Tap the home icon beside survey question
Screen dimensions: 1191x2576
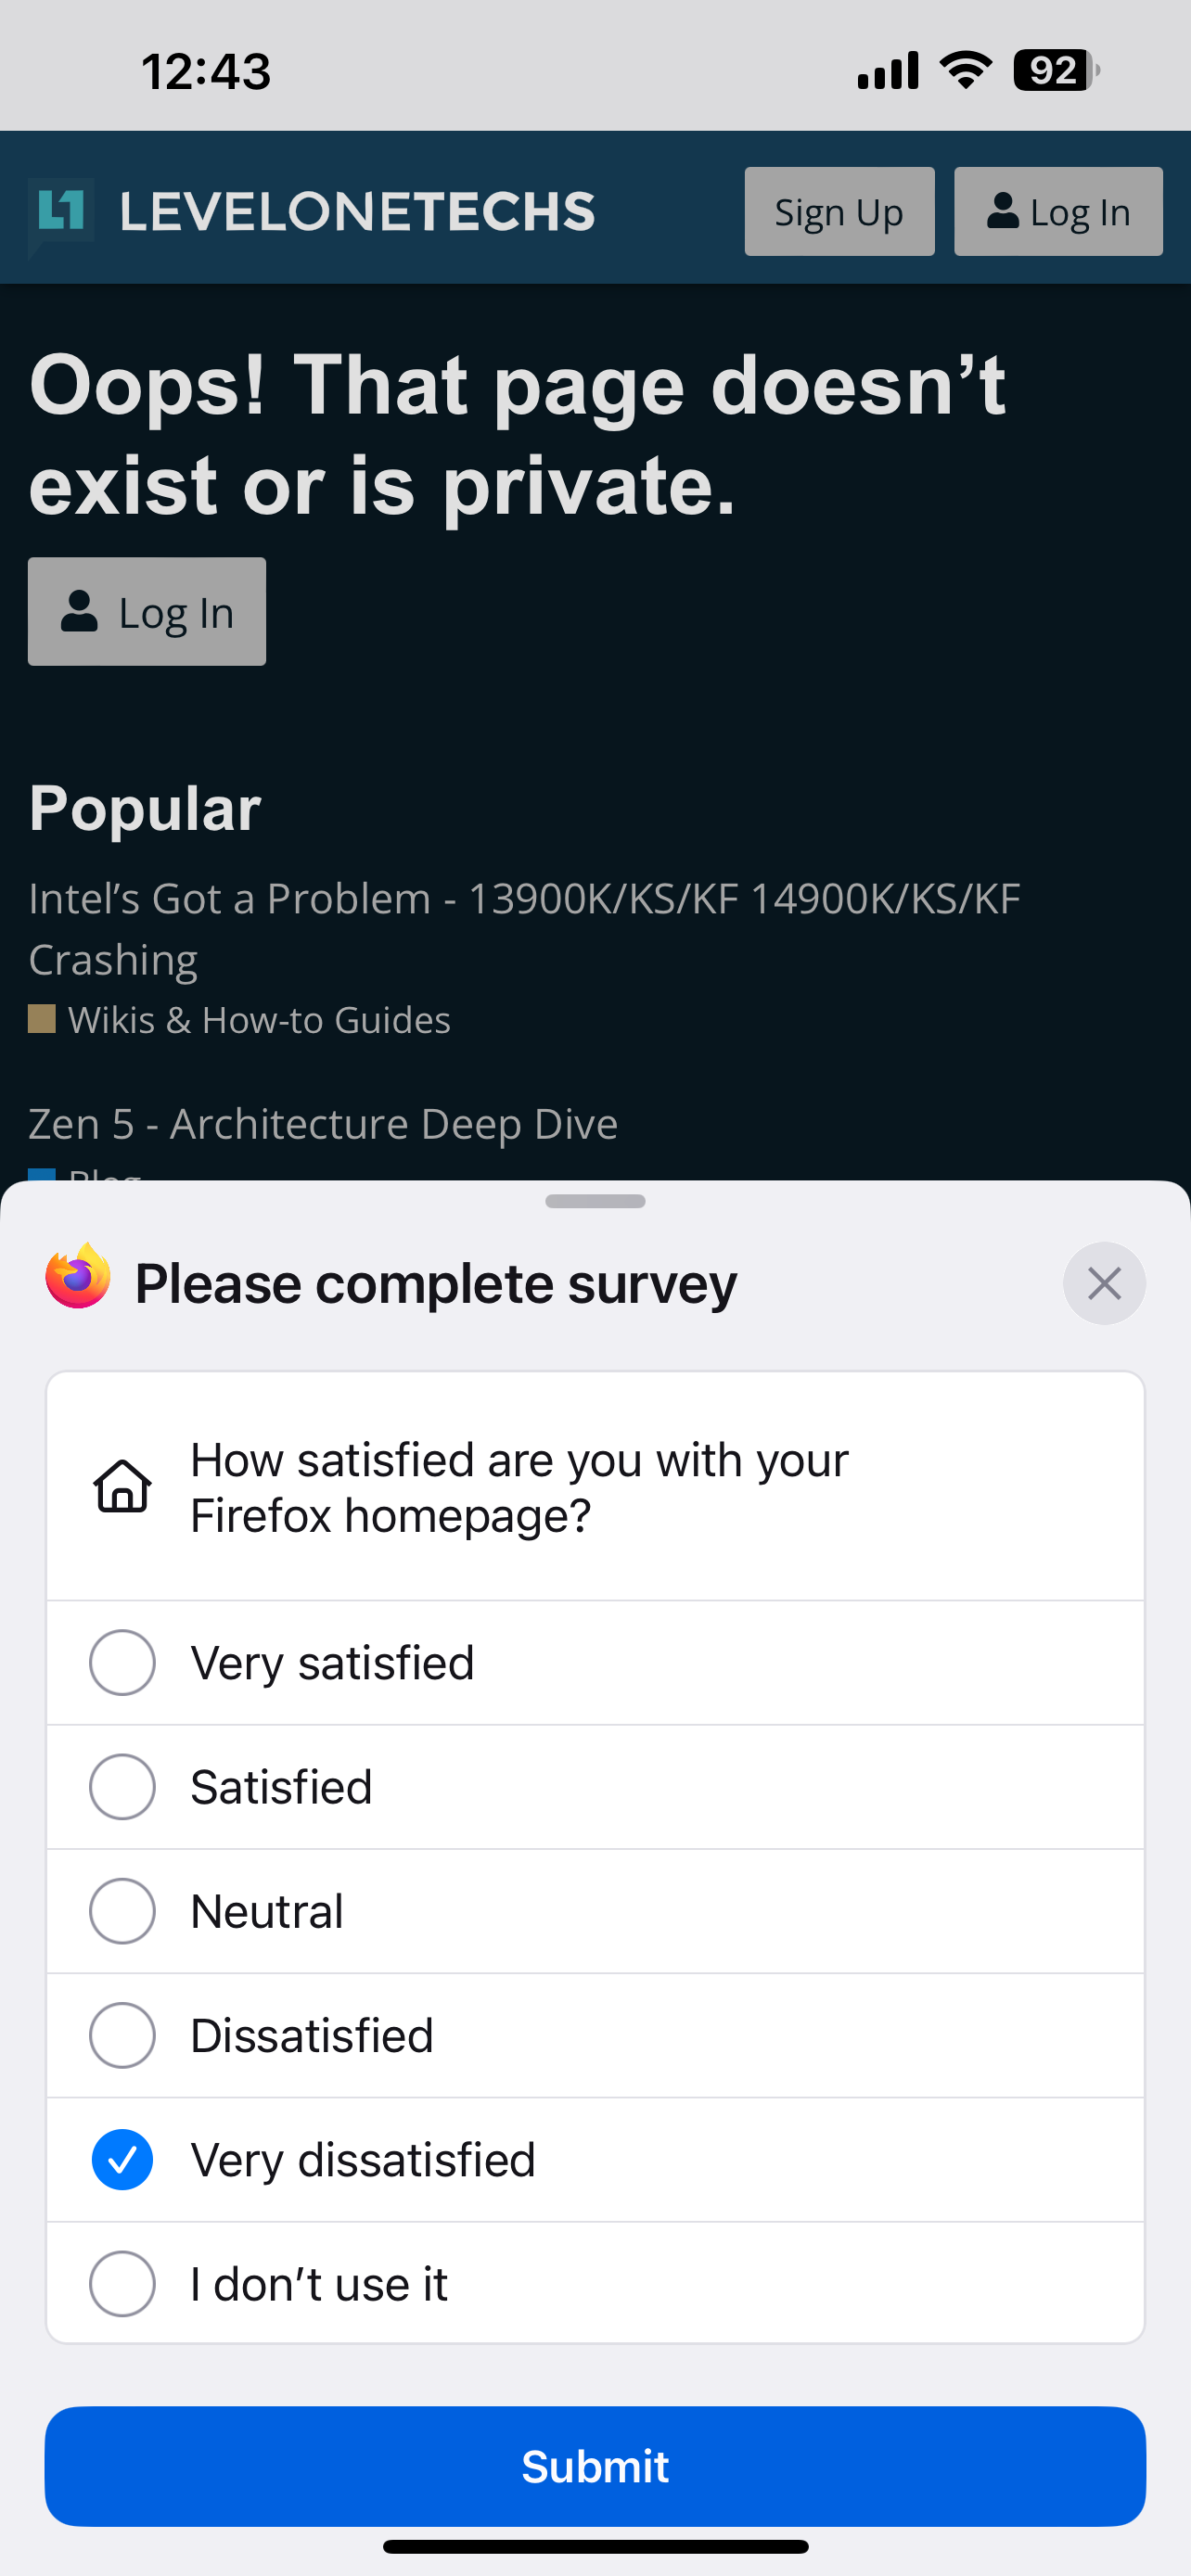(x=122, y=1486)
